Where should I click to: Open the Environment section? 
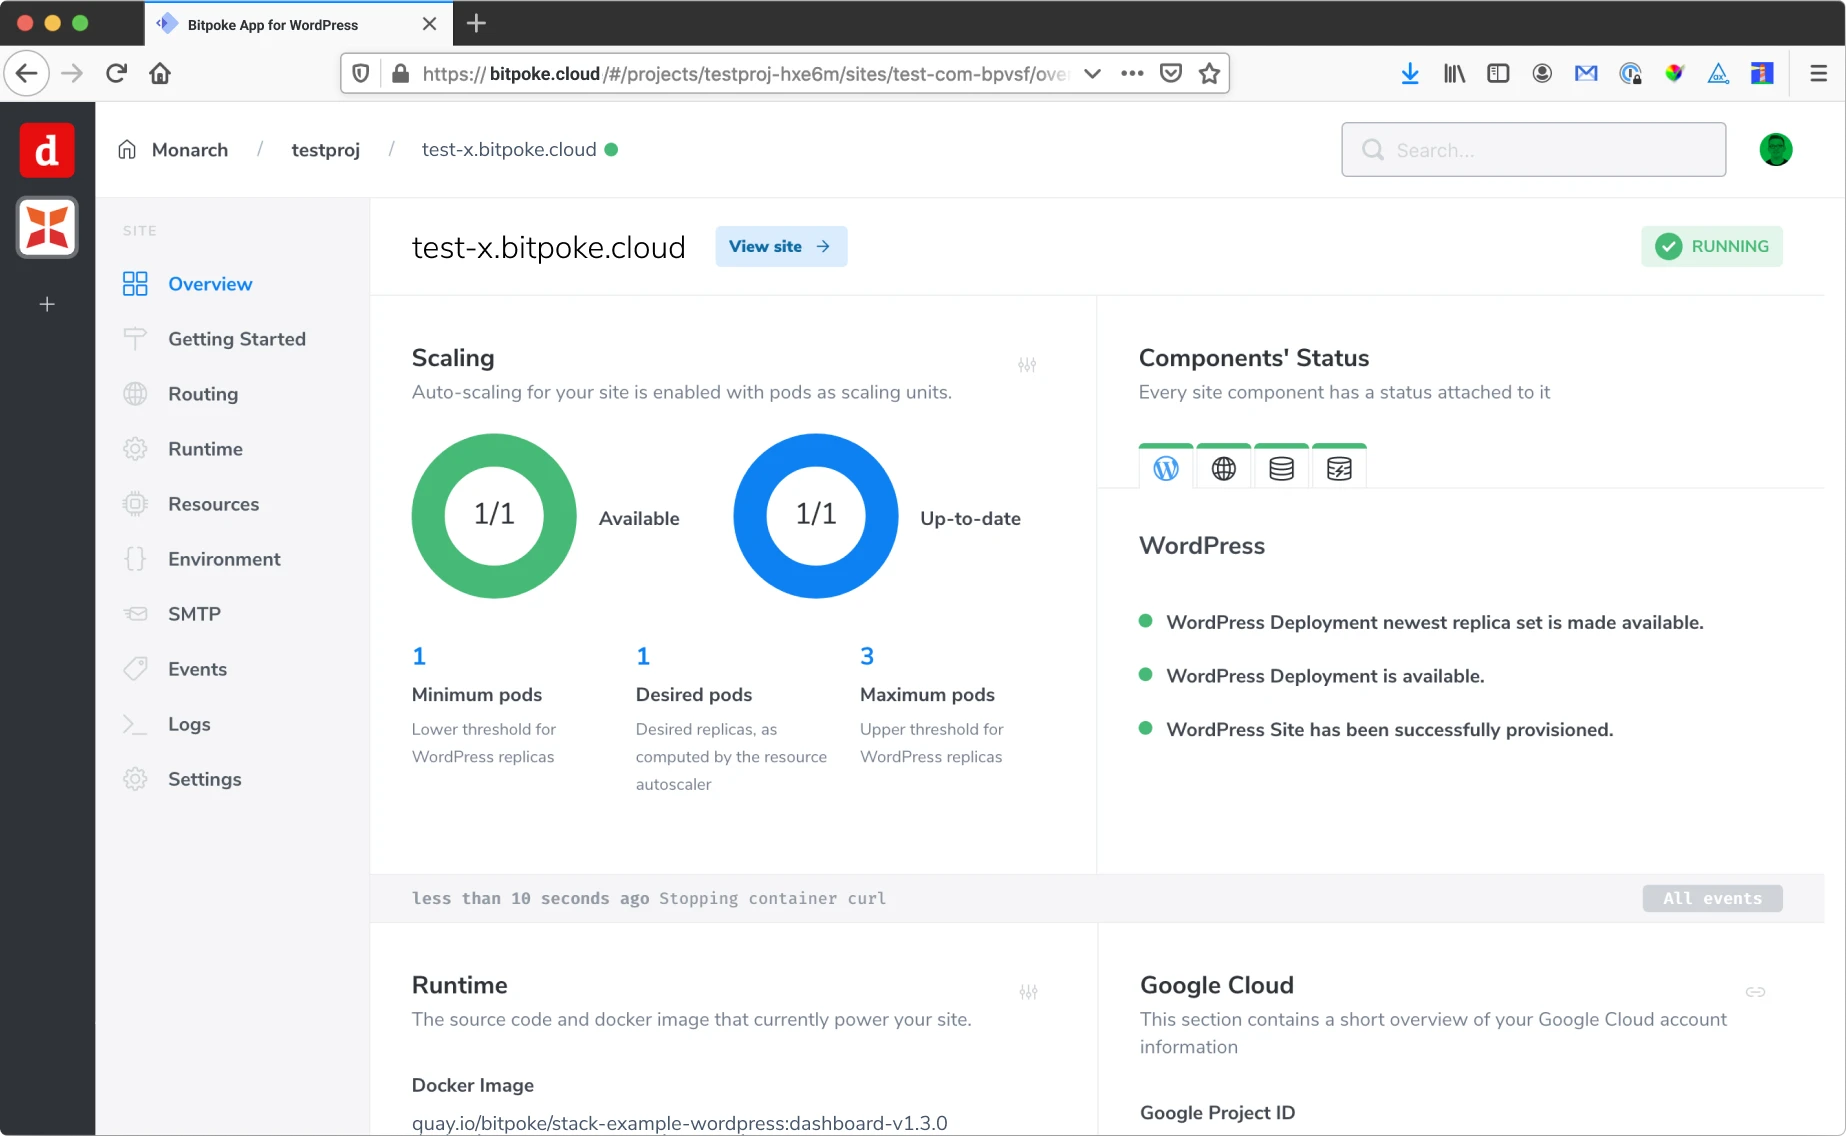[224, 559]
